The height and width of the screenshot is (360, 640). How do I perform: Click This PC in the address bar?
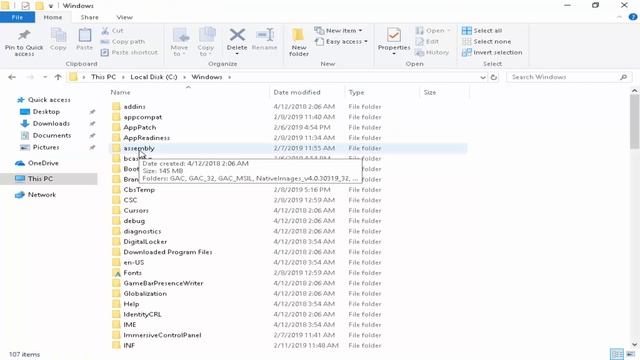[x=103, y=77]
